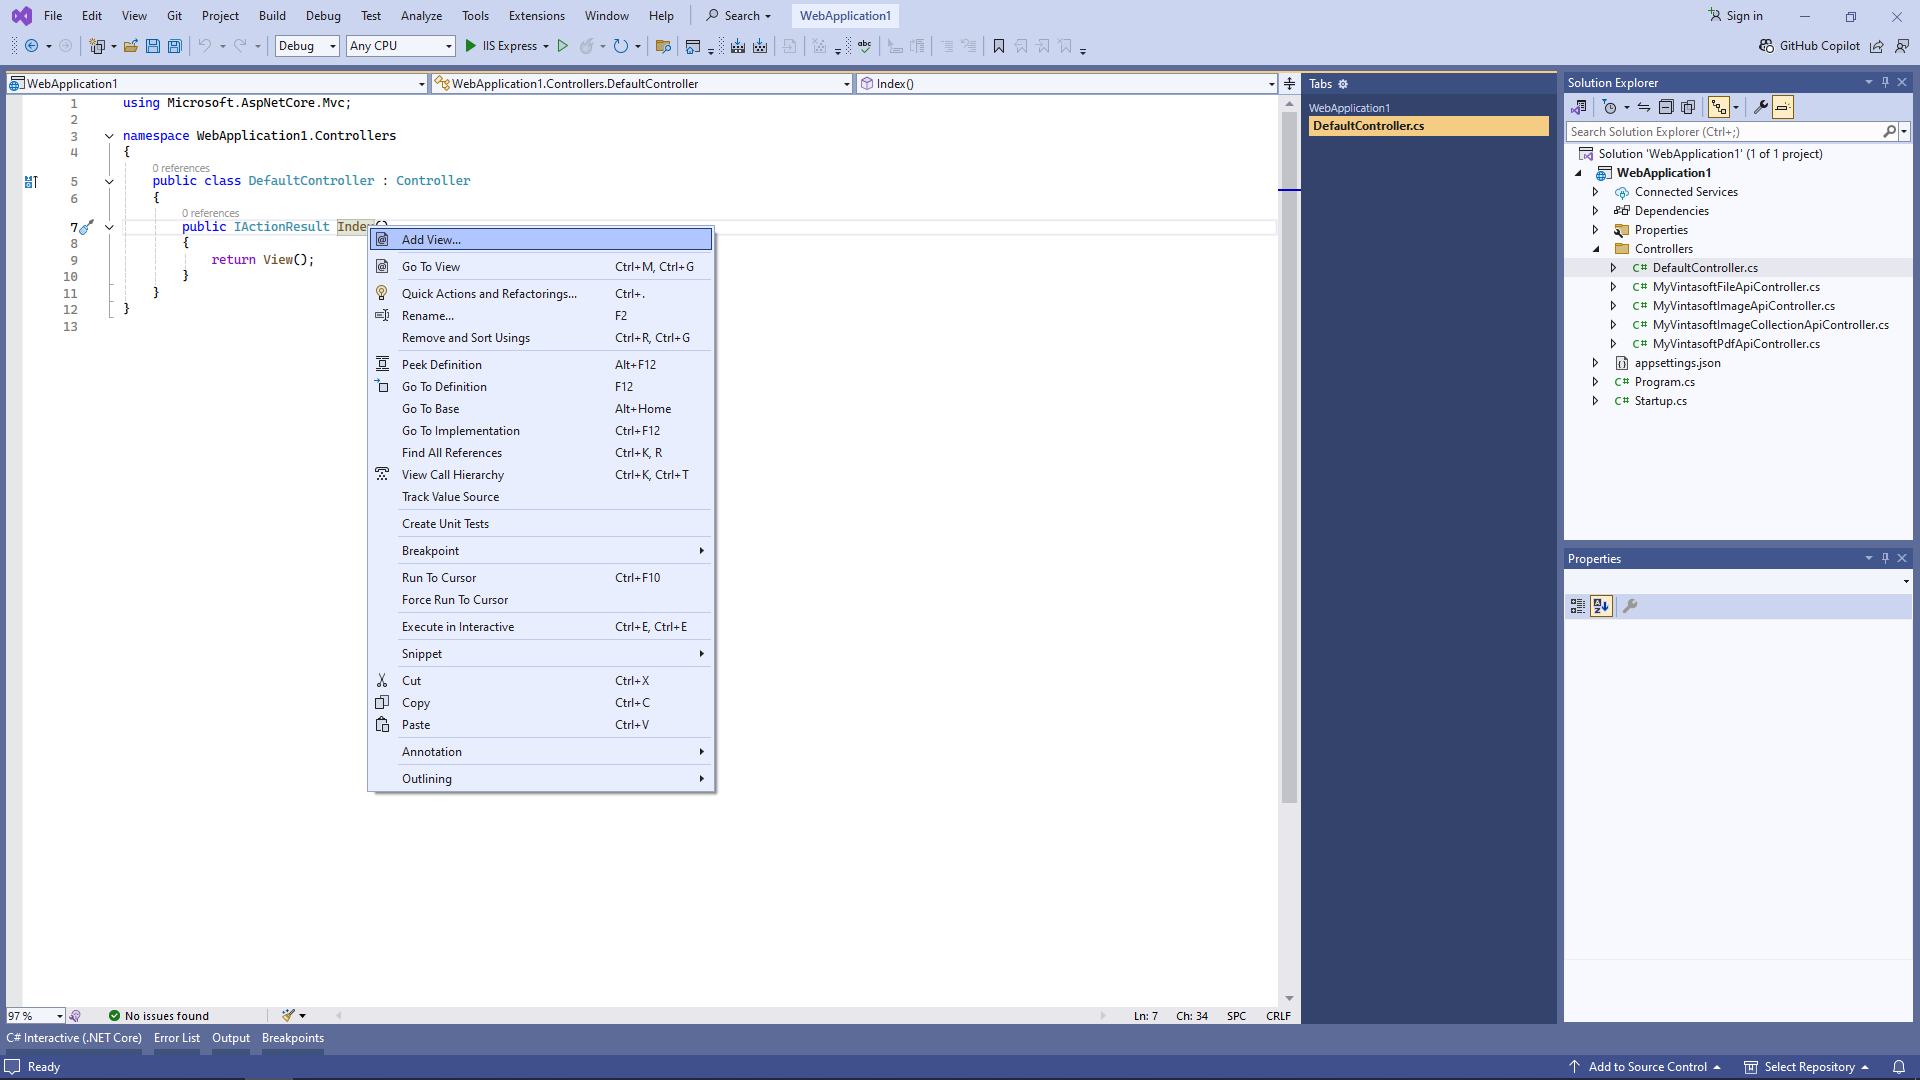Open the GitHub Copilot icon
Viewport: 1920px width, 1080px height.
tap(1767, 46)
